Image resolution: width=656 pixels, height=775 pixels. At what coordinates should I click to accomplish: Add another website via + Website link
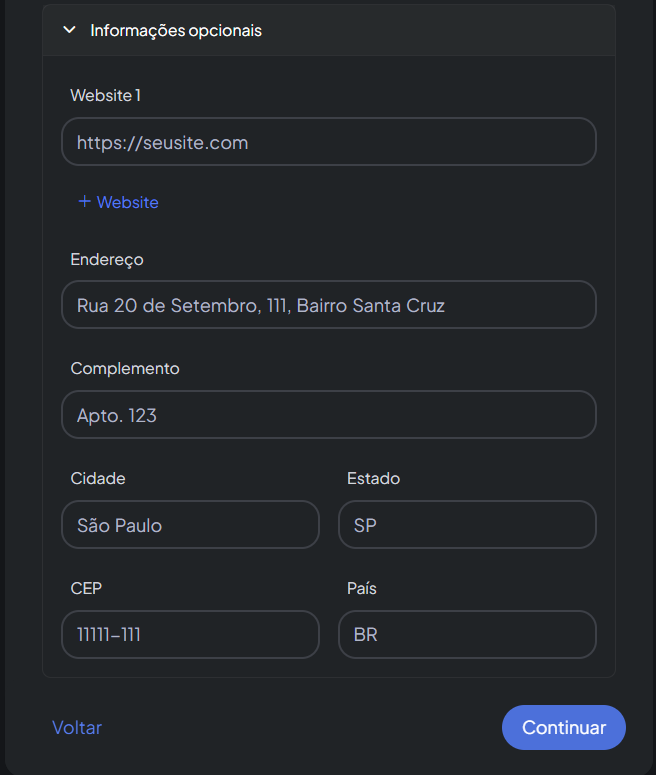click(127, 202)
